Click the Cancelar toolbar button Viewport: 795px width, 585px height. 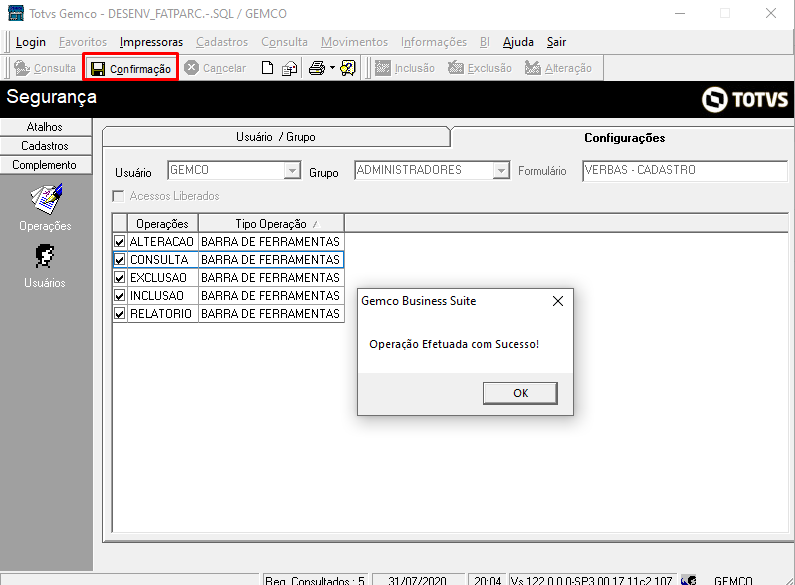click(215, 68)
